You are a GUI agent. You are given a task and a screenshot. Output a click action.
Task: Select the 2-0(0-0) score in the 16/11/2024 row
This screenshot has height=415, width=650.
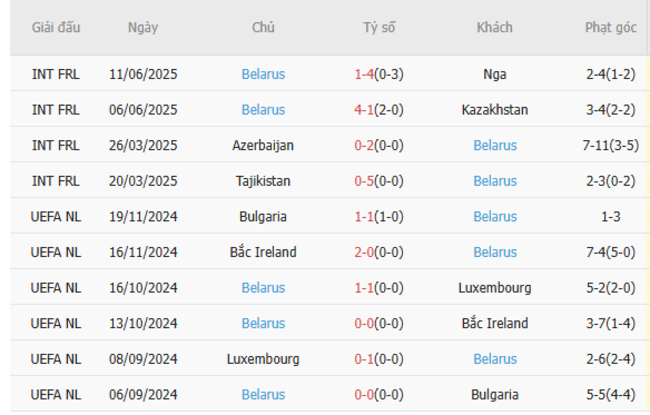(x=379, y=252)
